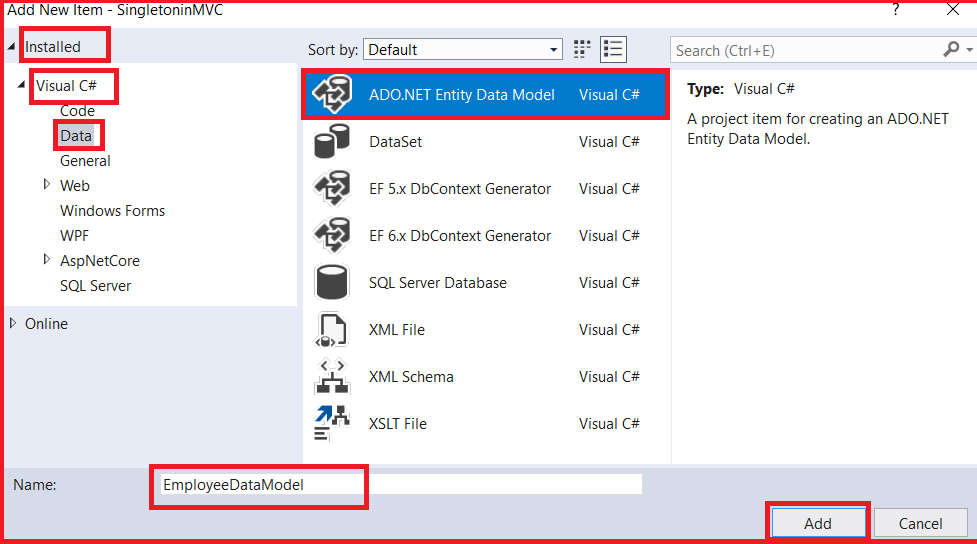Expand the Web tree node
This screenshot has width=977, height=544.
47,184
